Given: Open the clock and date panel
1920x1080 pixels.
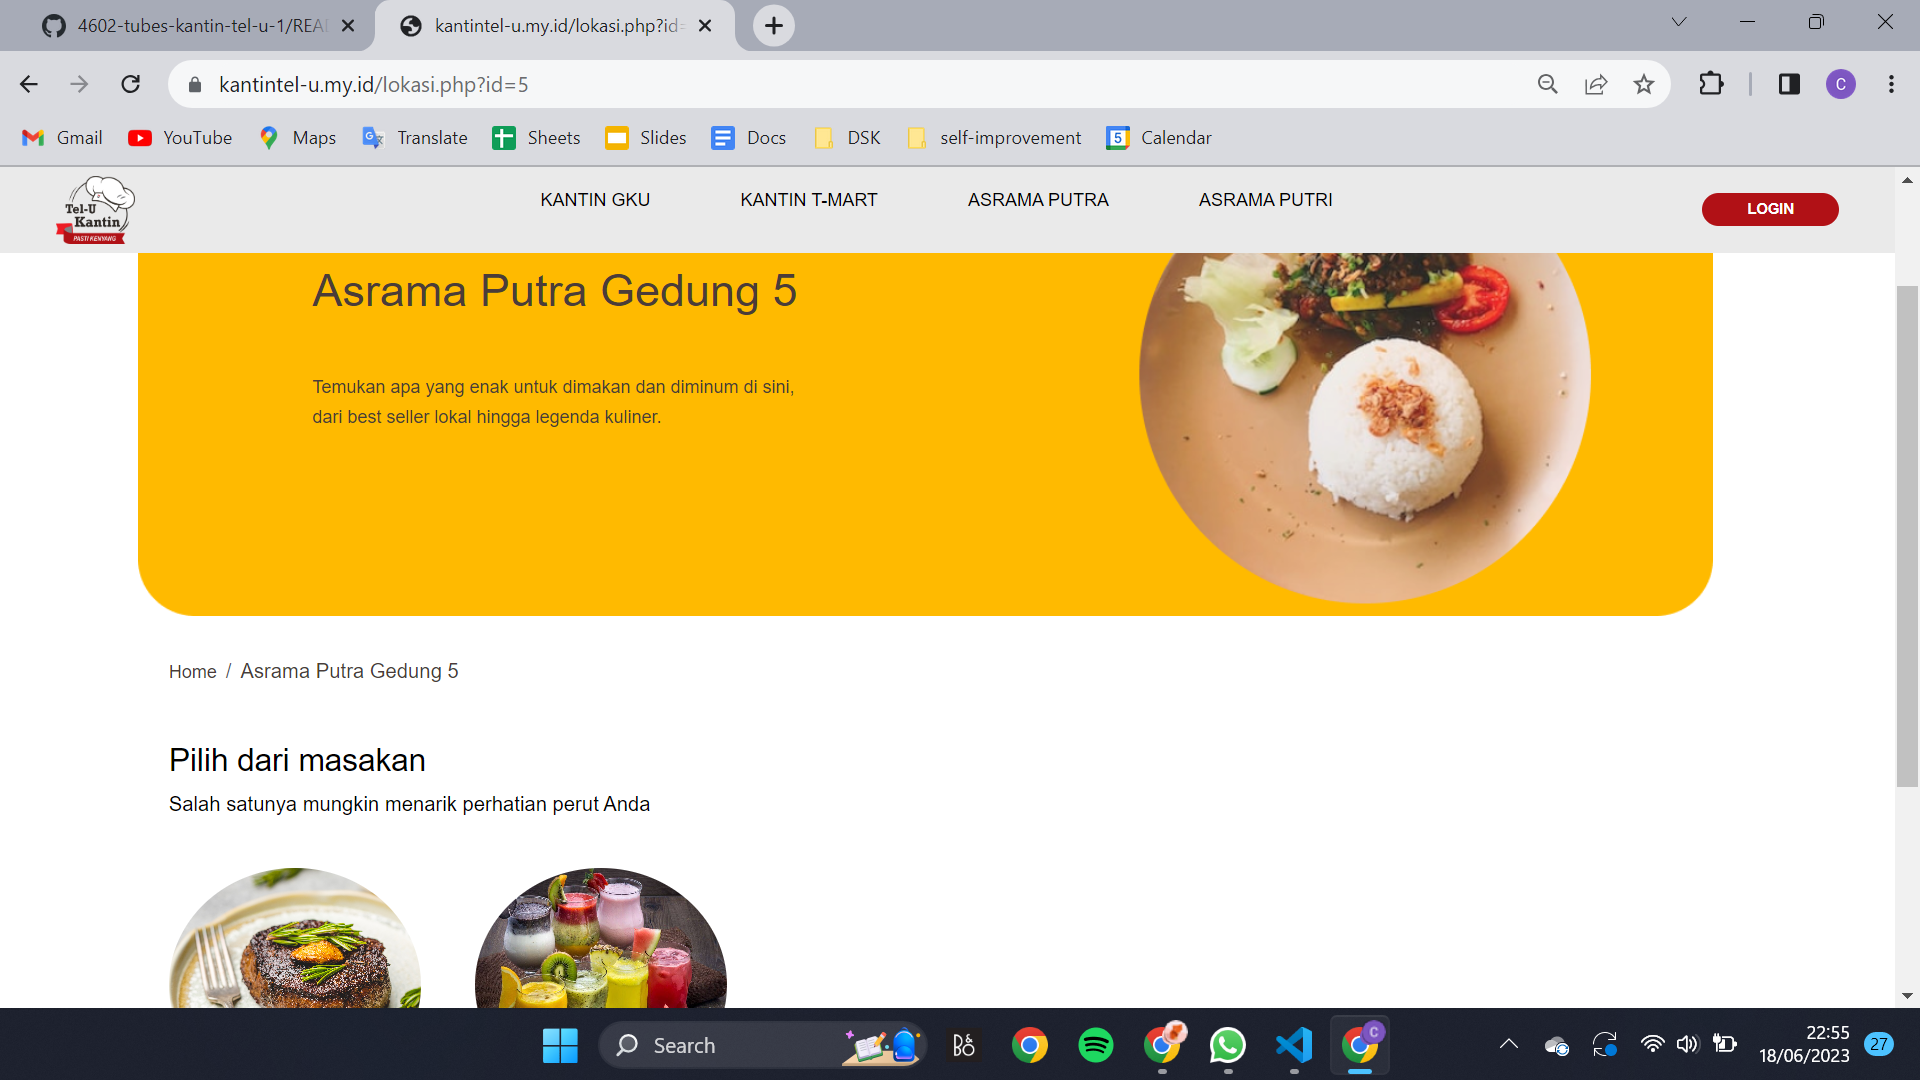Looking at the screenshot, I should (x=1804, y=1045).
